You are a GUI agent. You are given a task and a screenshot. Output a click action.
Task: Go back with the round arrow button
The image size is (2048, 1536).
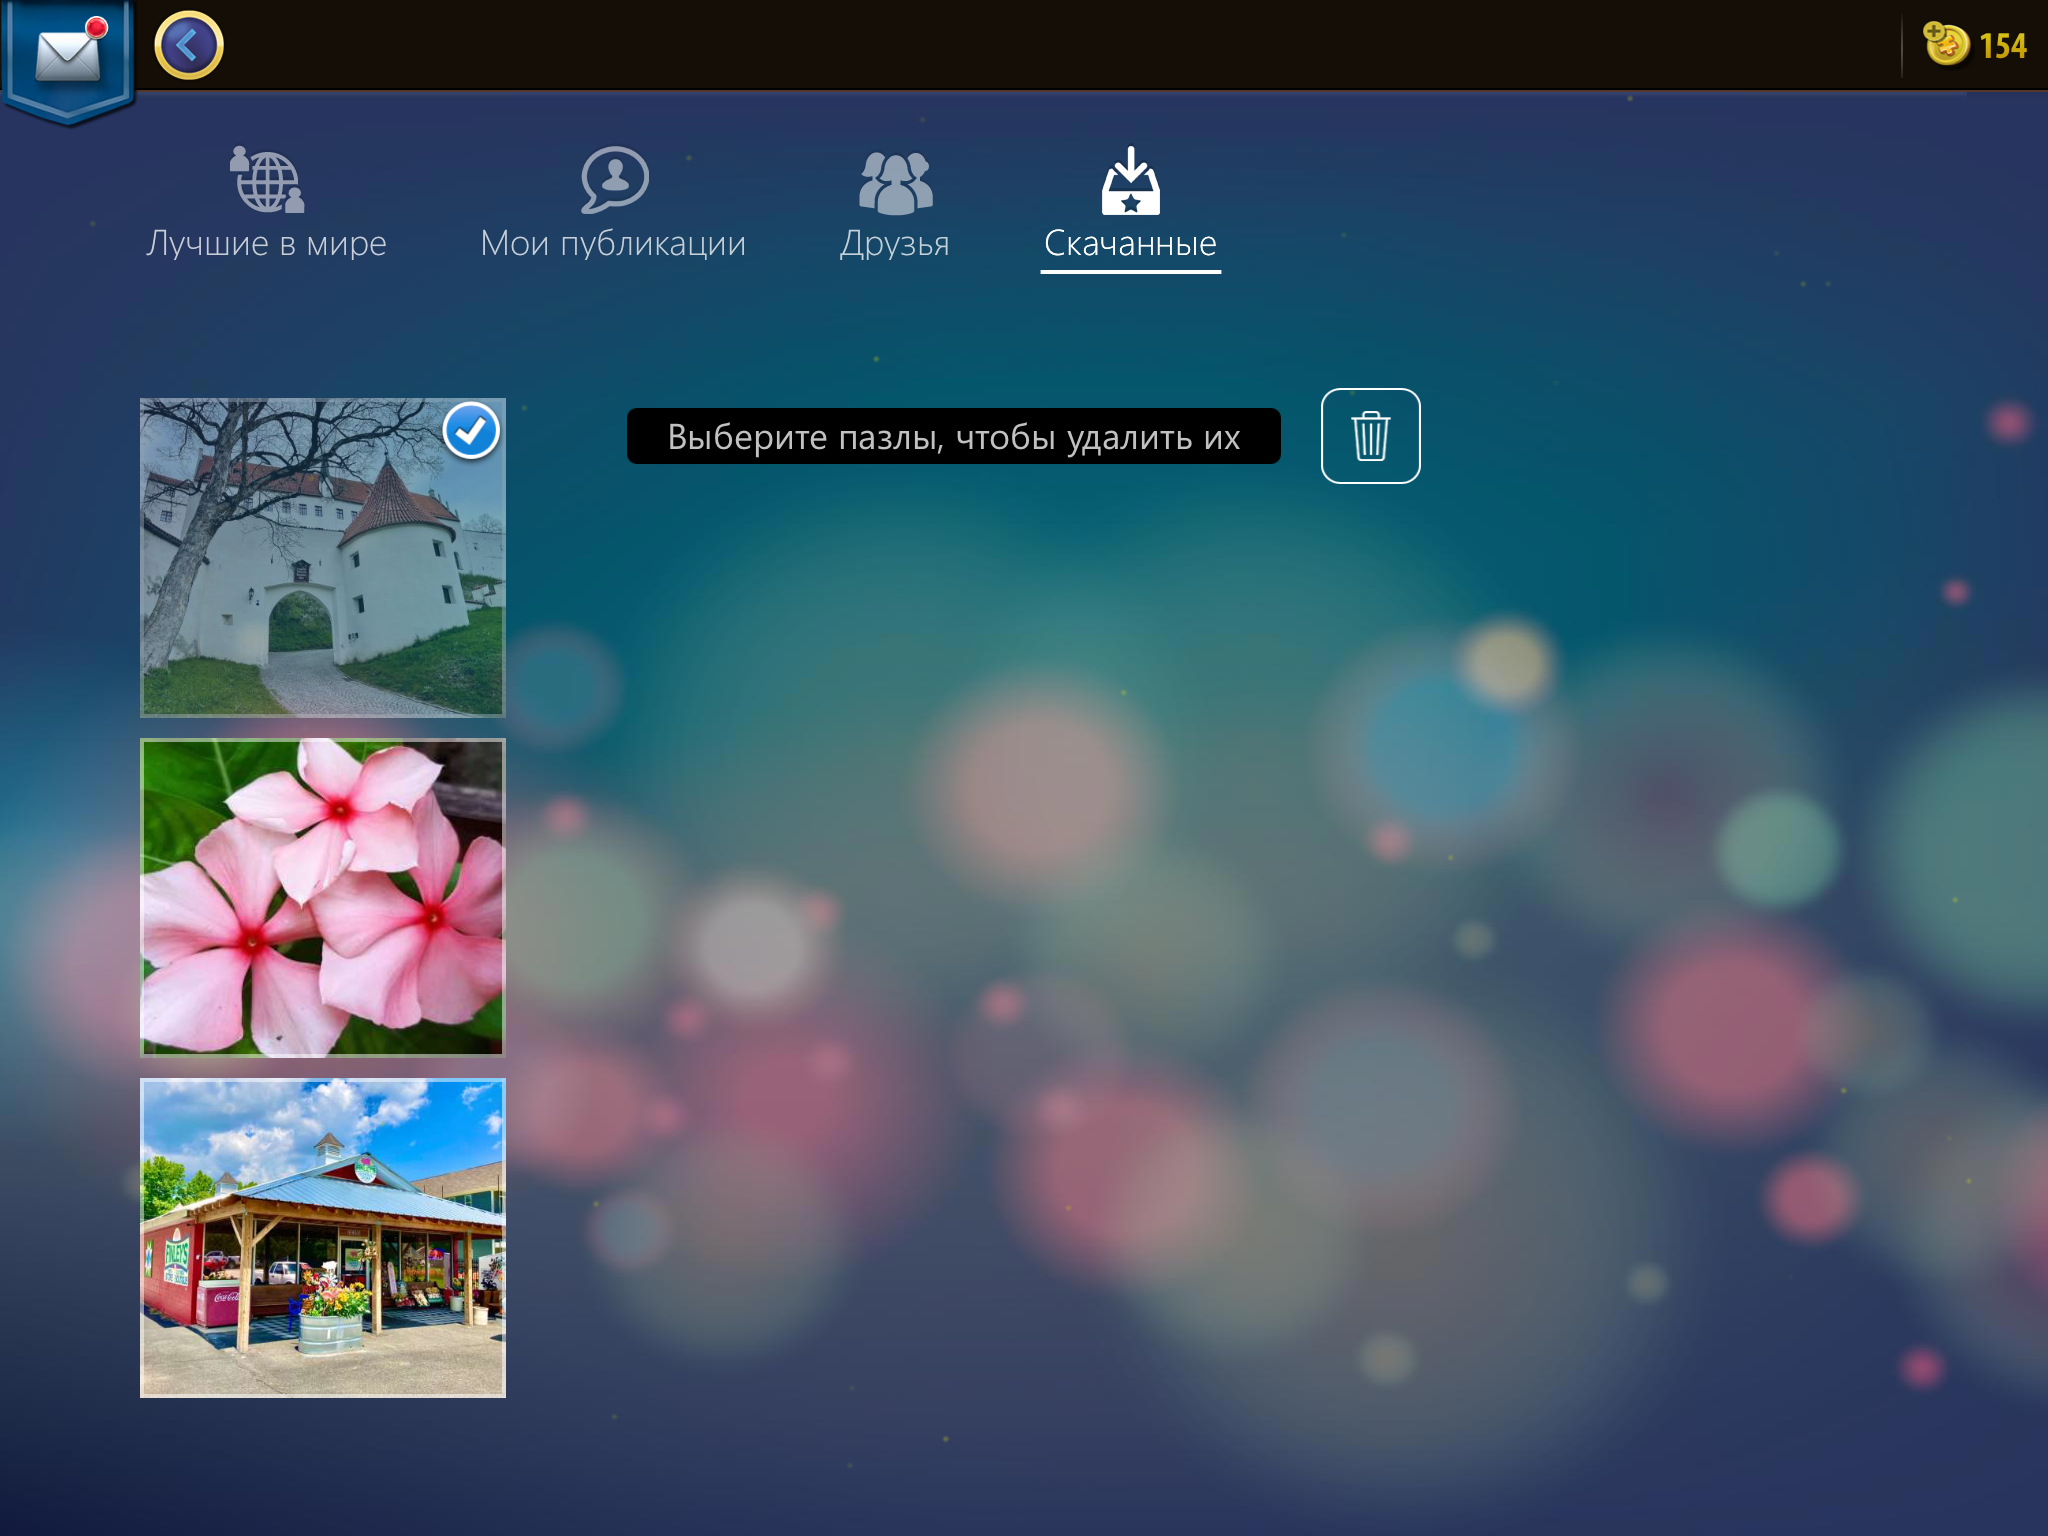tap(189, 46)
